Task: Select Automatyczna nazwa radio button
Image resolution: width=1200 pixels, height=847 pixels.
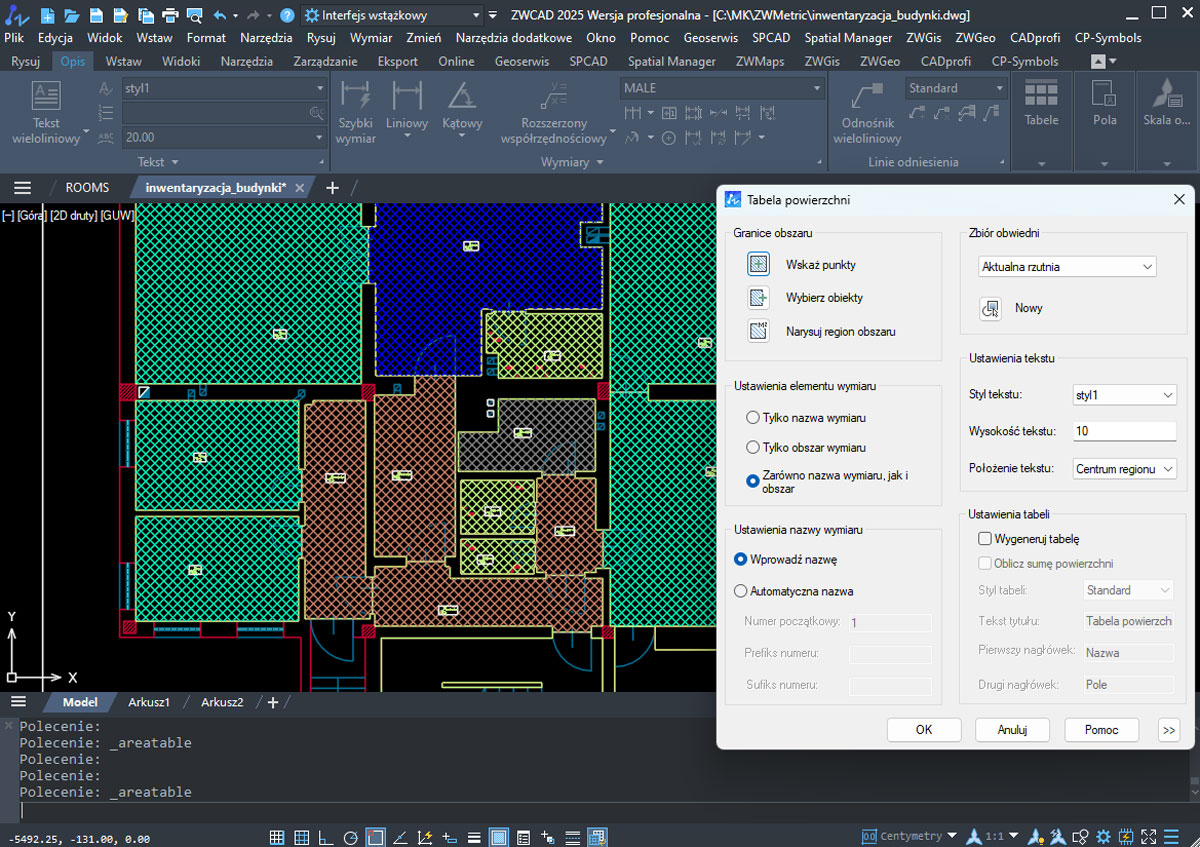Action: (x=741, y=591)
